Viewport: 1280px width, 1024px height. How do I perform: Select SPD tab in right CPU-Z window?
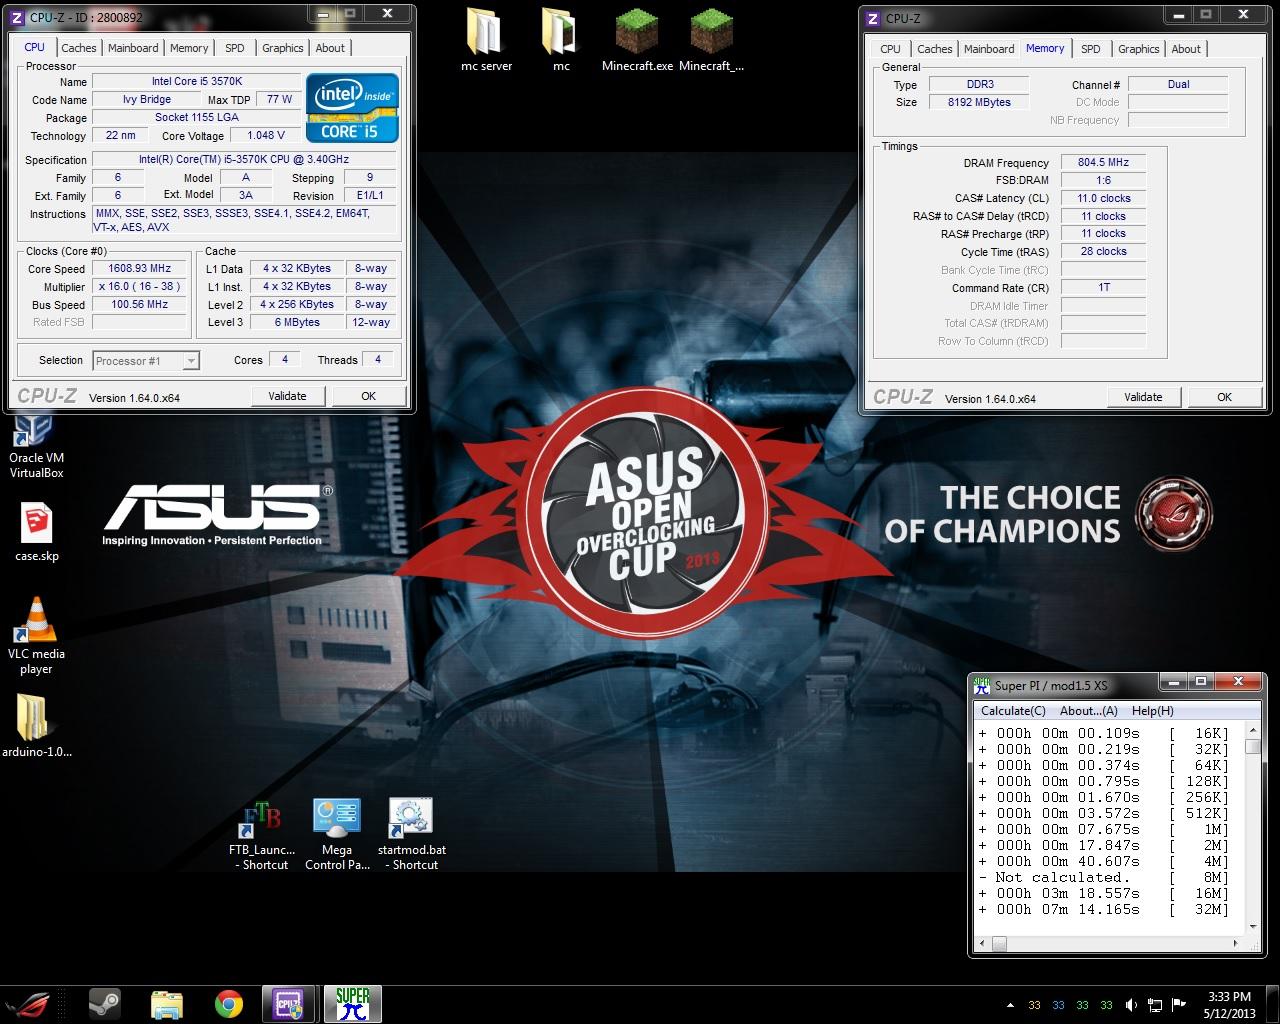1091,49
